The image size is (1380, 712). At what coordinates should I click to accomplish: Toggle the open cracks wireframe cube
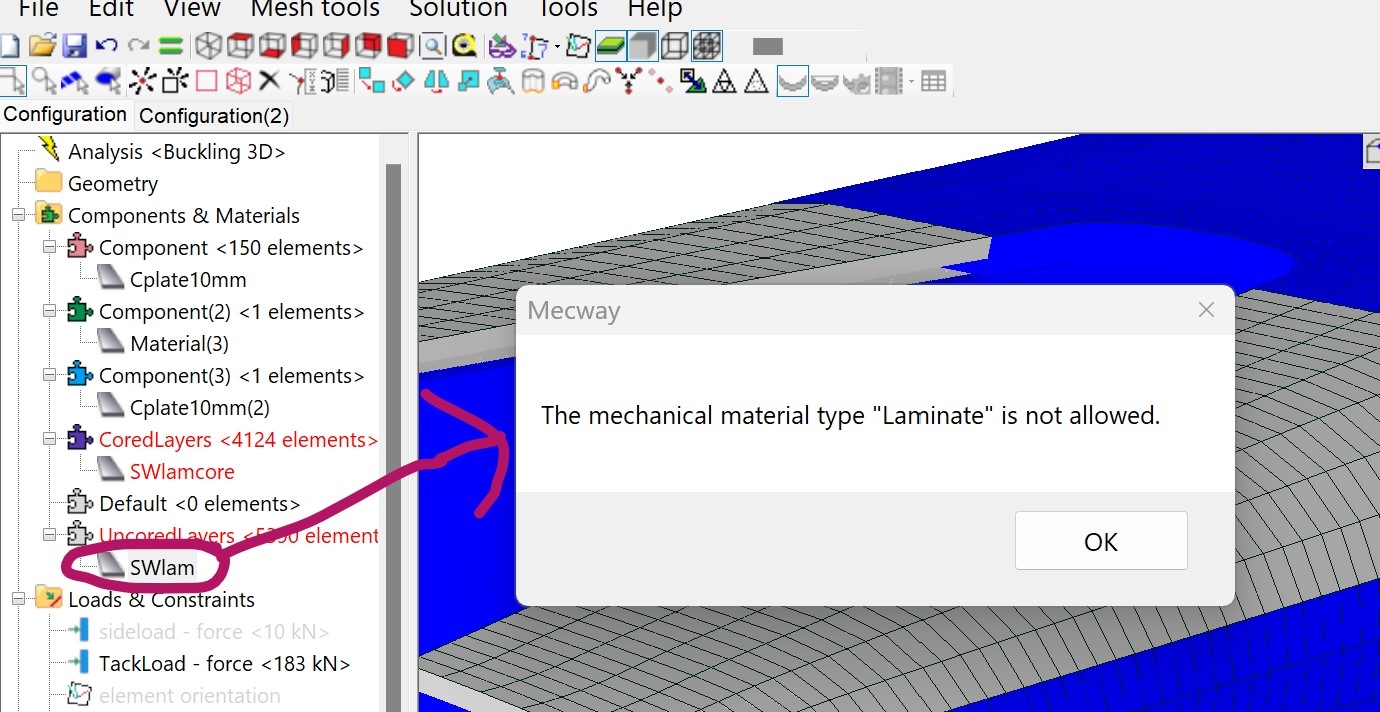pyautogui.click(x=675, y=46)
